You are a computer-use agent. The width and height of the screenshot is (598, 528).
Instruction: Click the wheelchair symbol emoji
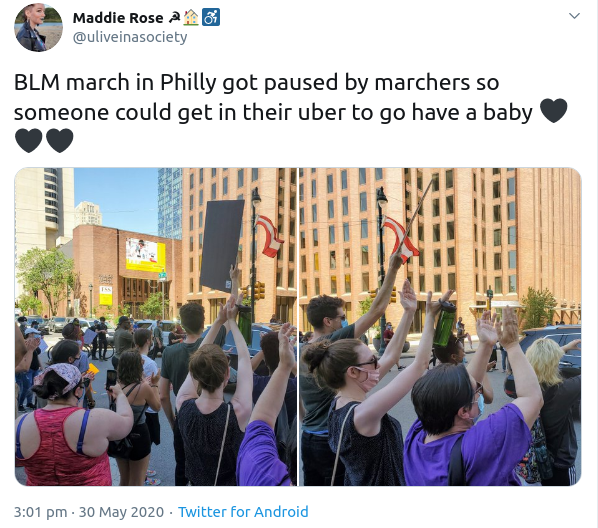(211, 18)
